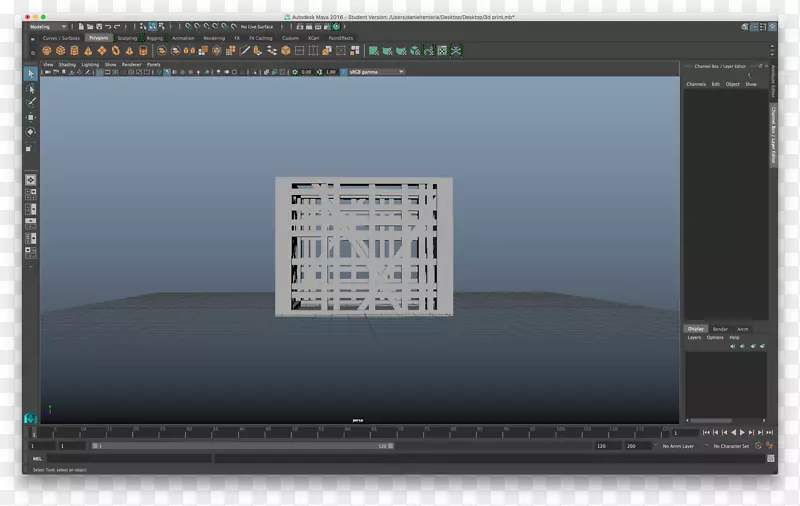Toggle the Channel Box panel icon at top right
This screenshot has width=800, height=506.
click(x=771, y=27)
